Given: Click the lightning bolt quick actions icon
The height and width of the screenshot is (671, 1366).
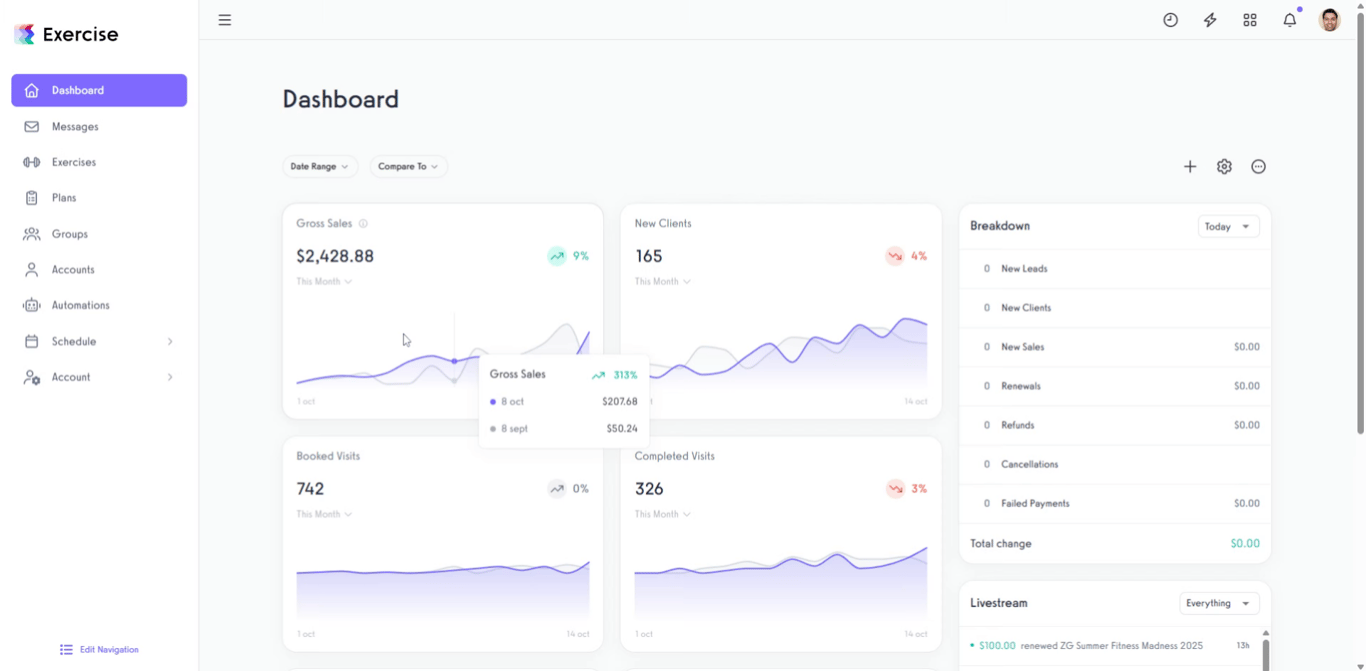Looking at the screenshot, I should (x=1210, y=20).
